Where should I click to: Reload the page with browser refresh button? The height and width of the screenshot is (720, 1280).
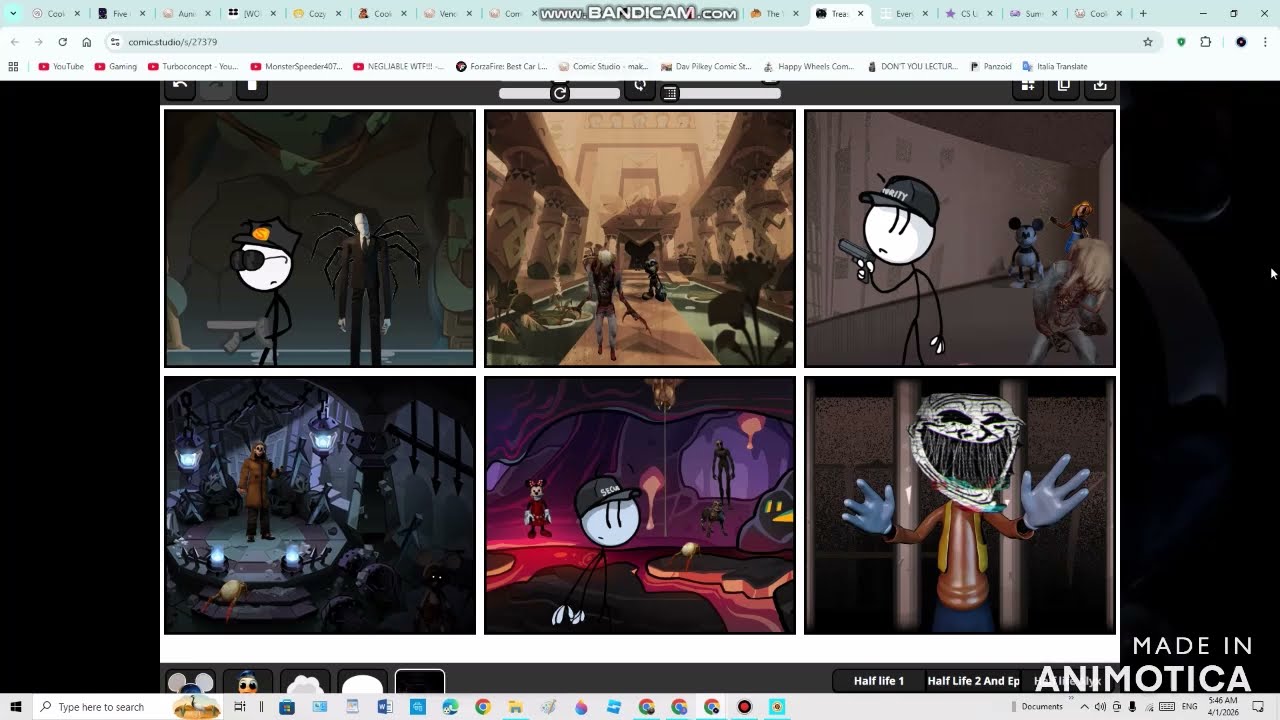(x=62, y=42)
